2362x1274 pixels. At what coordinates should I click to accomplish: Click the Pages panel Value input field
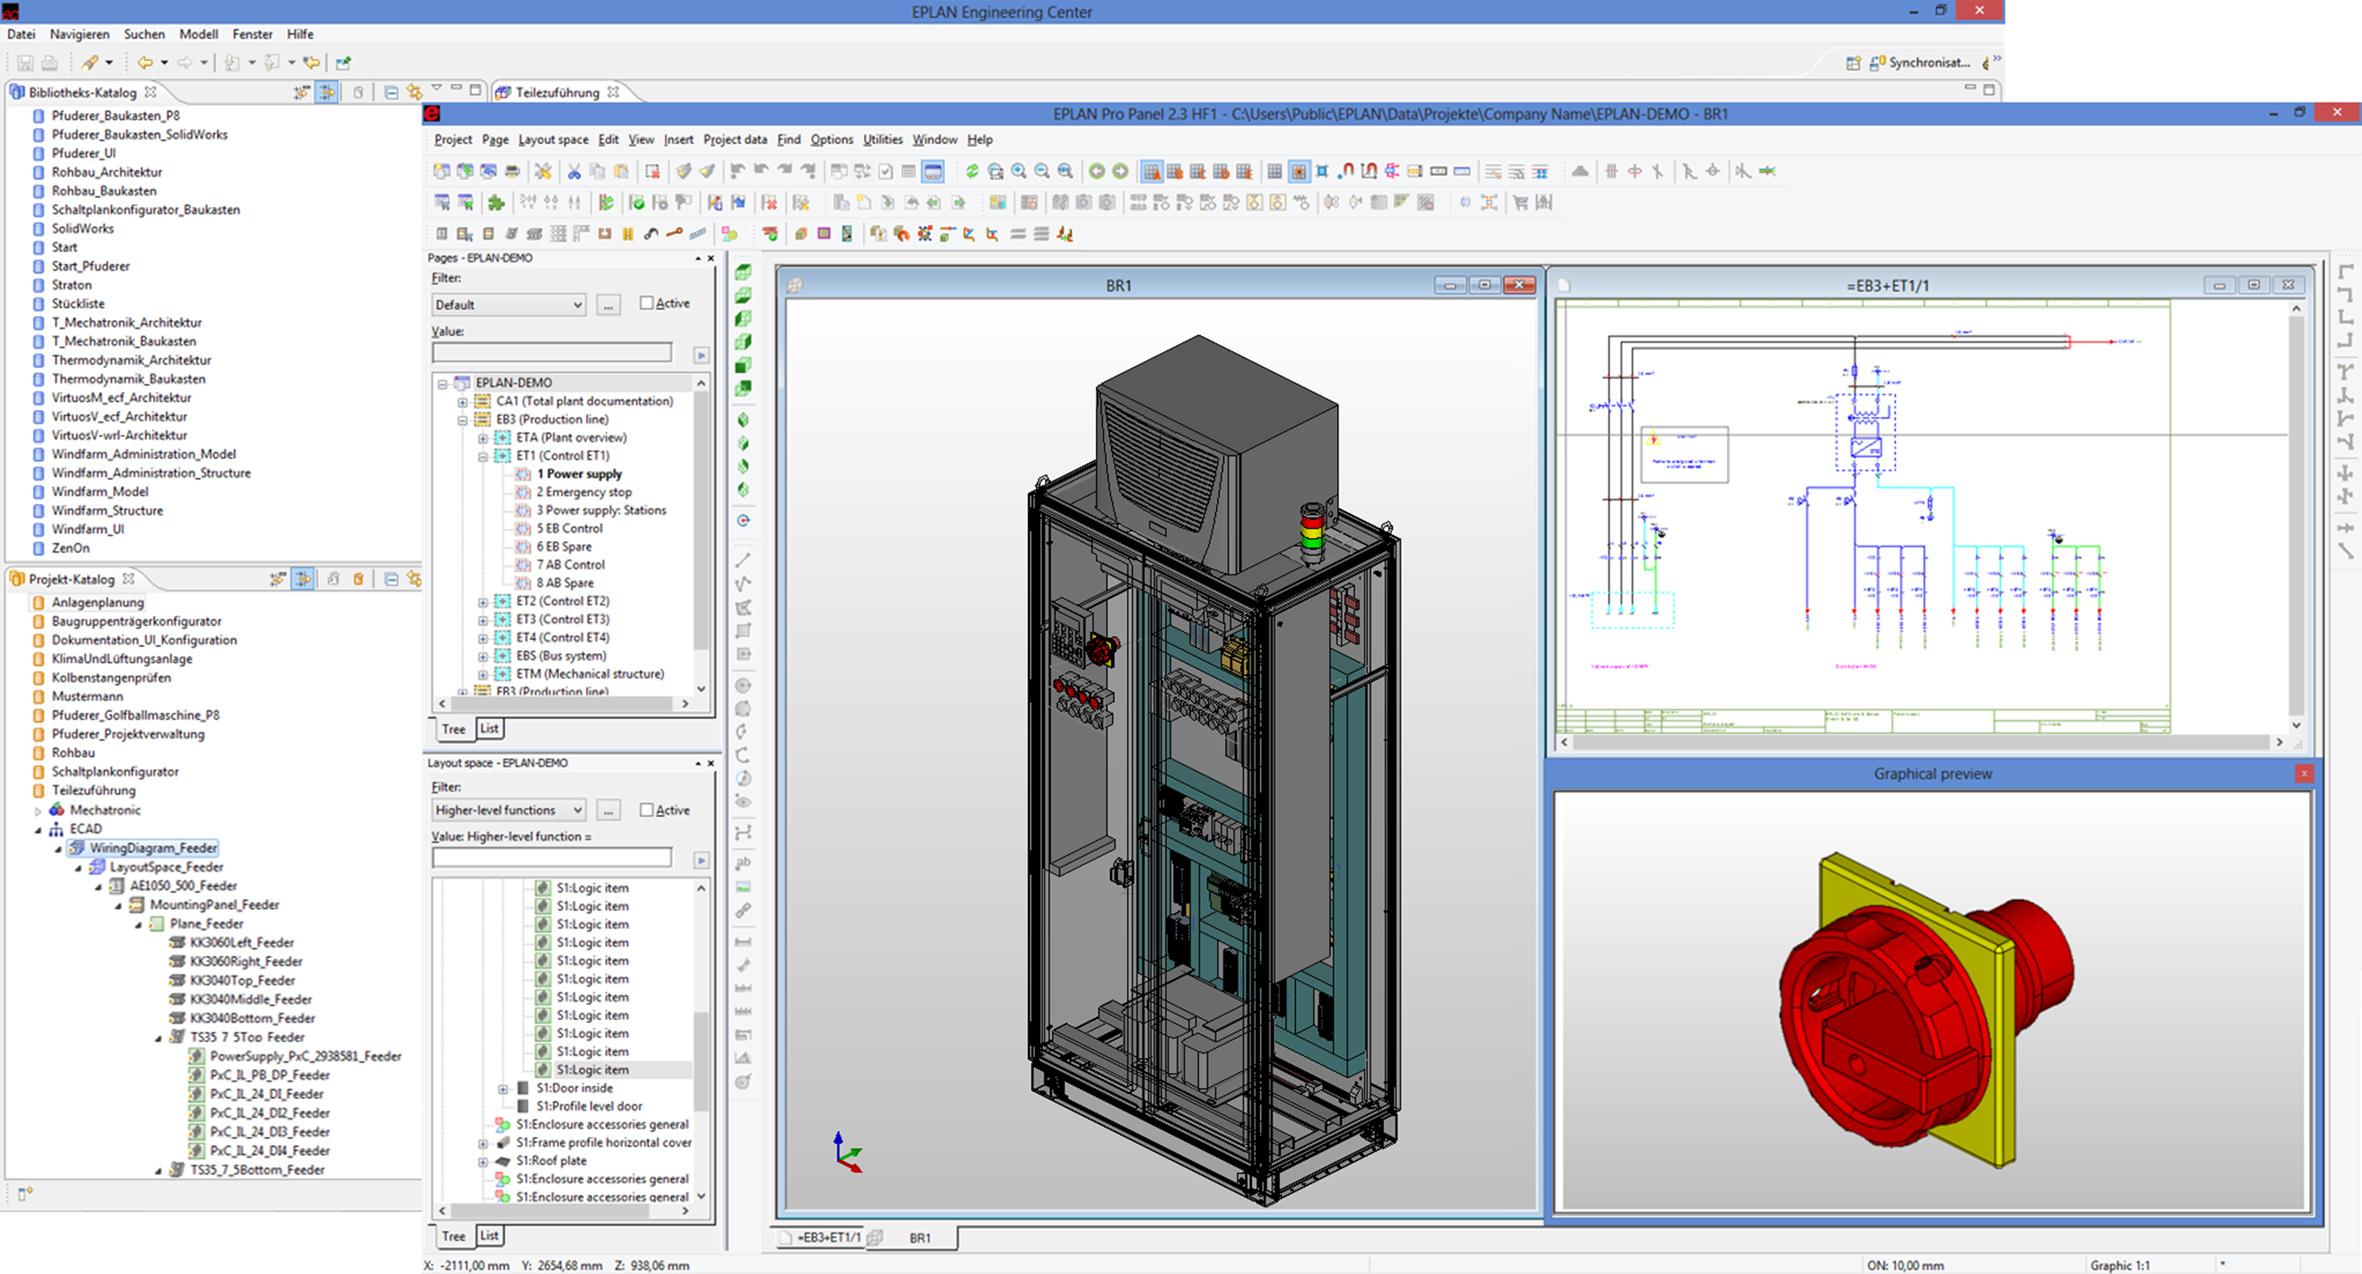click(552, 353)
